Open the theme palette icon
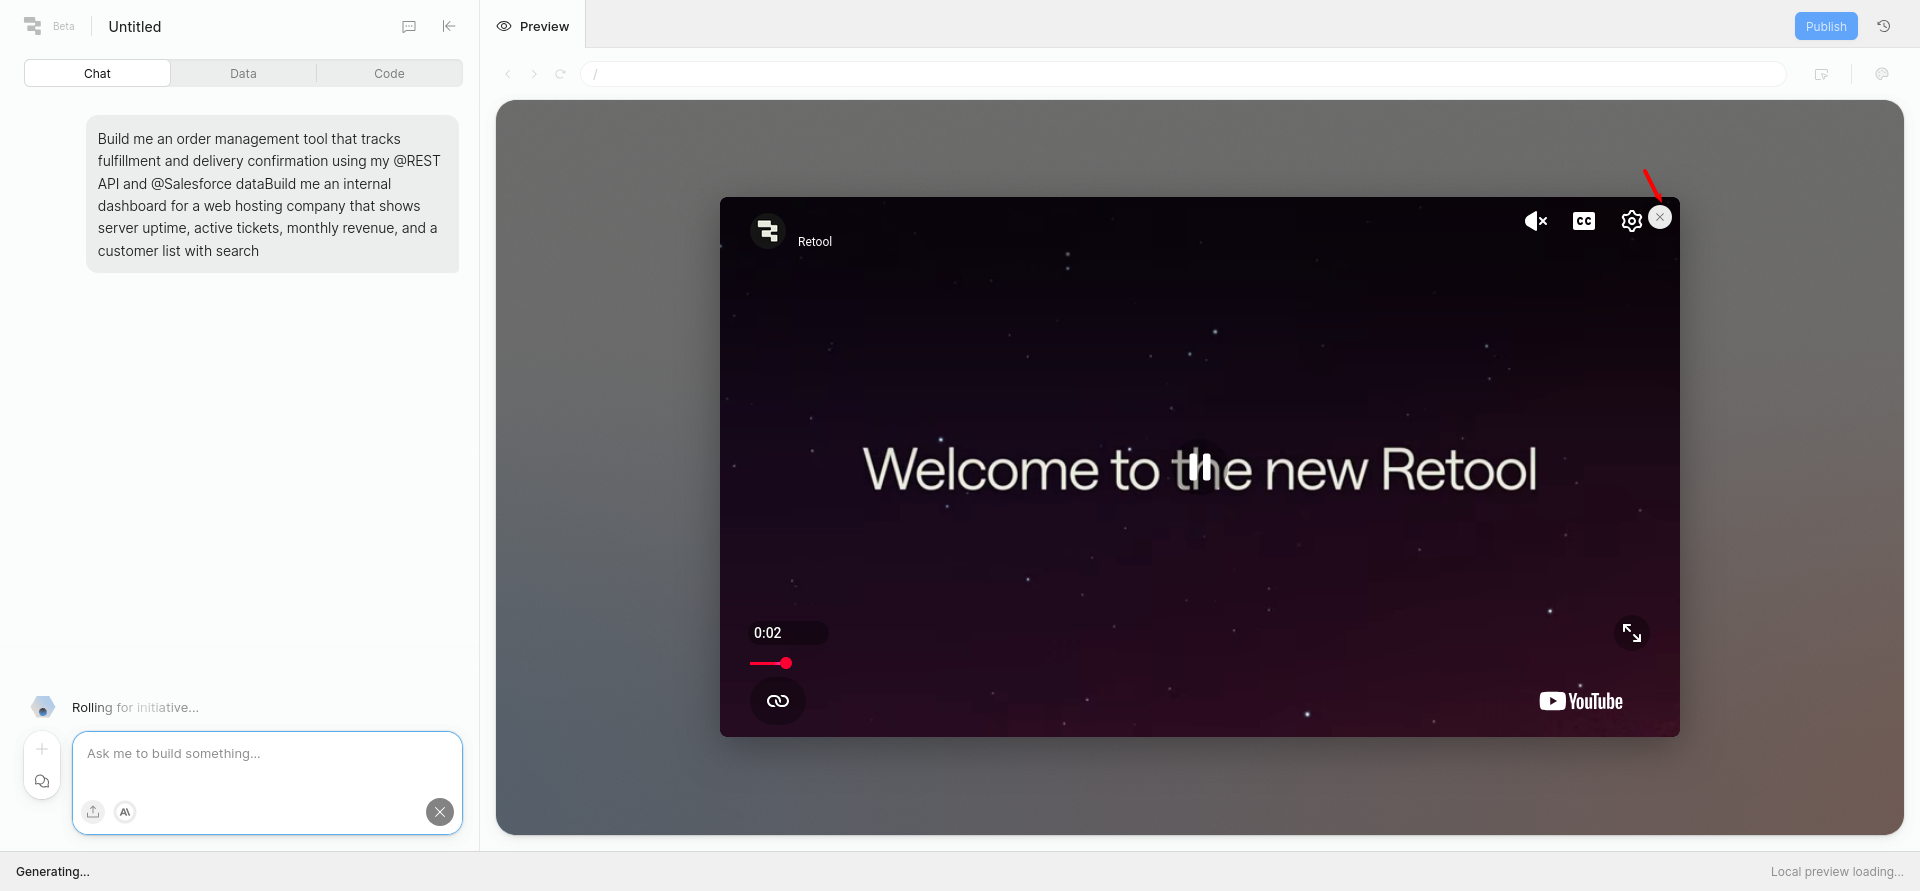 coord(1882,74)
